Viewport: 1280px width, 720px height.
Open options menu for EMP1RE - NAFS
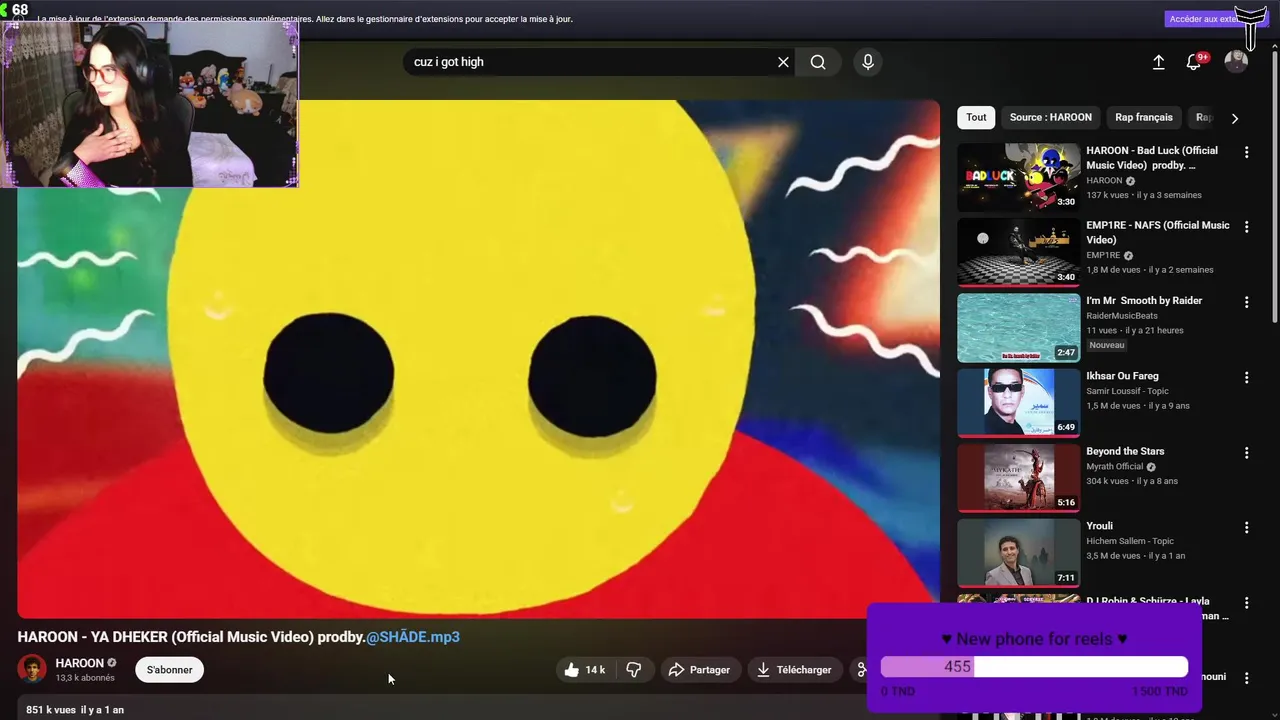[x=1246, y=227]
